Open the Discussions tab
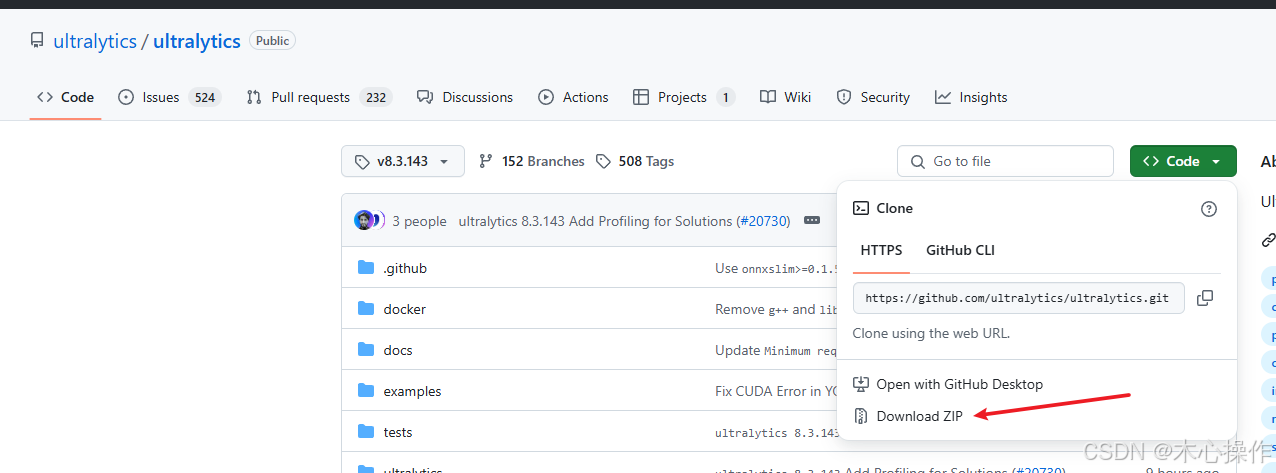The width and height of the screenshot is (1276, 473). click(x=465, y=97)
